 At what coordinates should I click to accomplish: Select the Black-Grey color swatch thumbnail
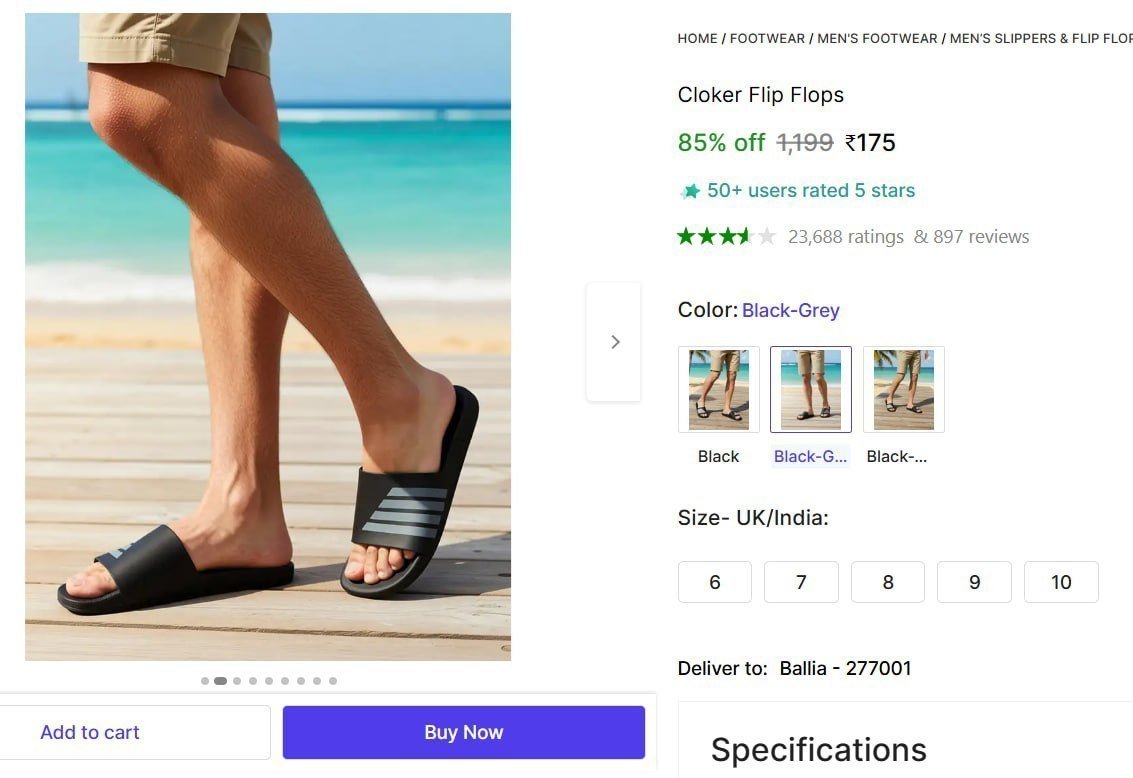tap(810, 389)
